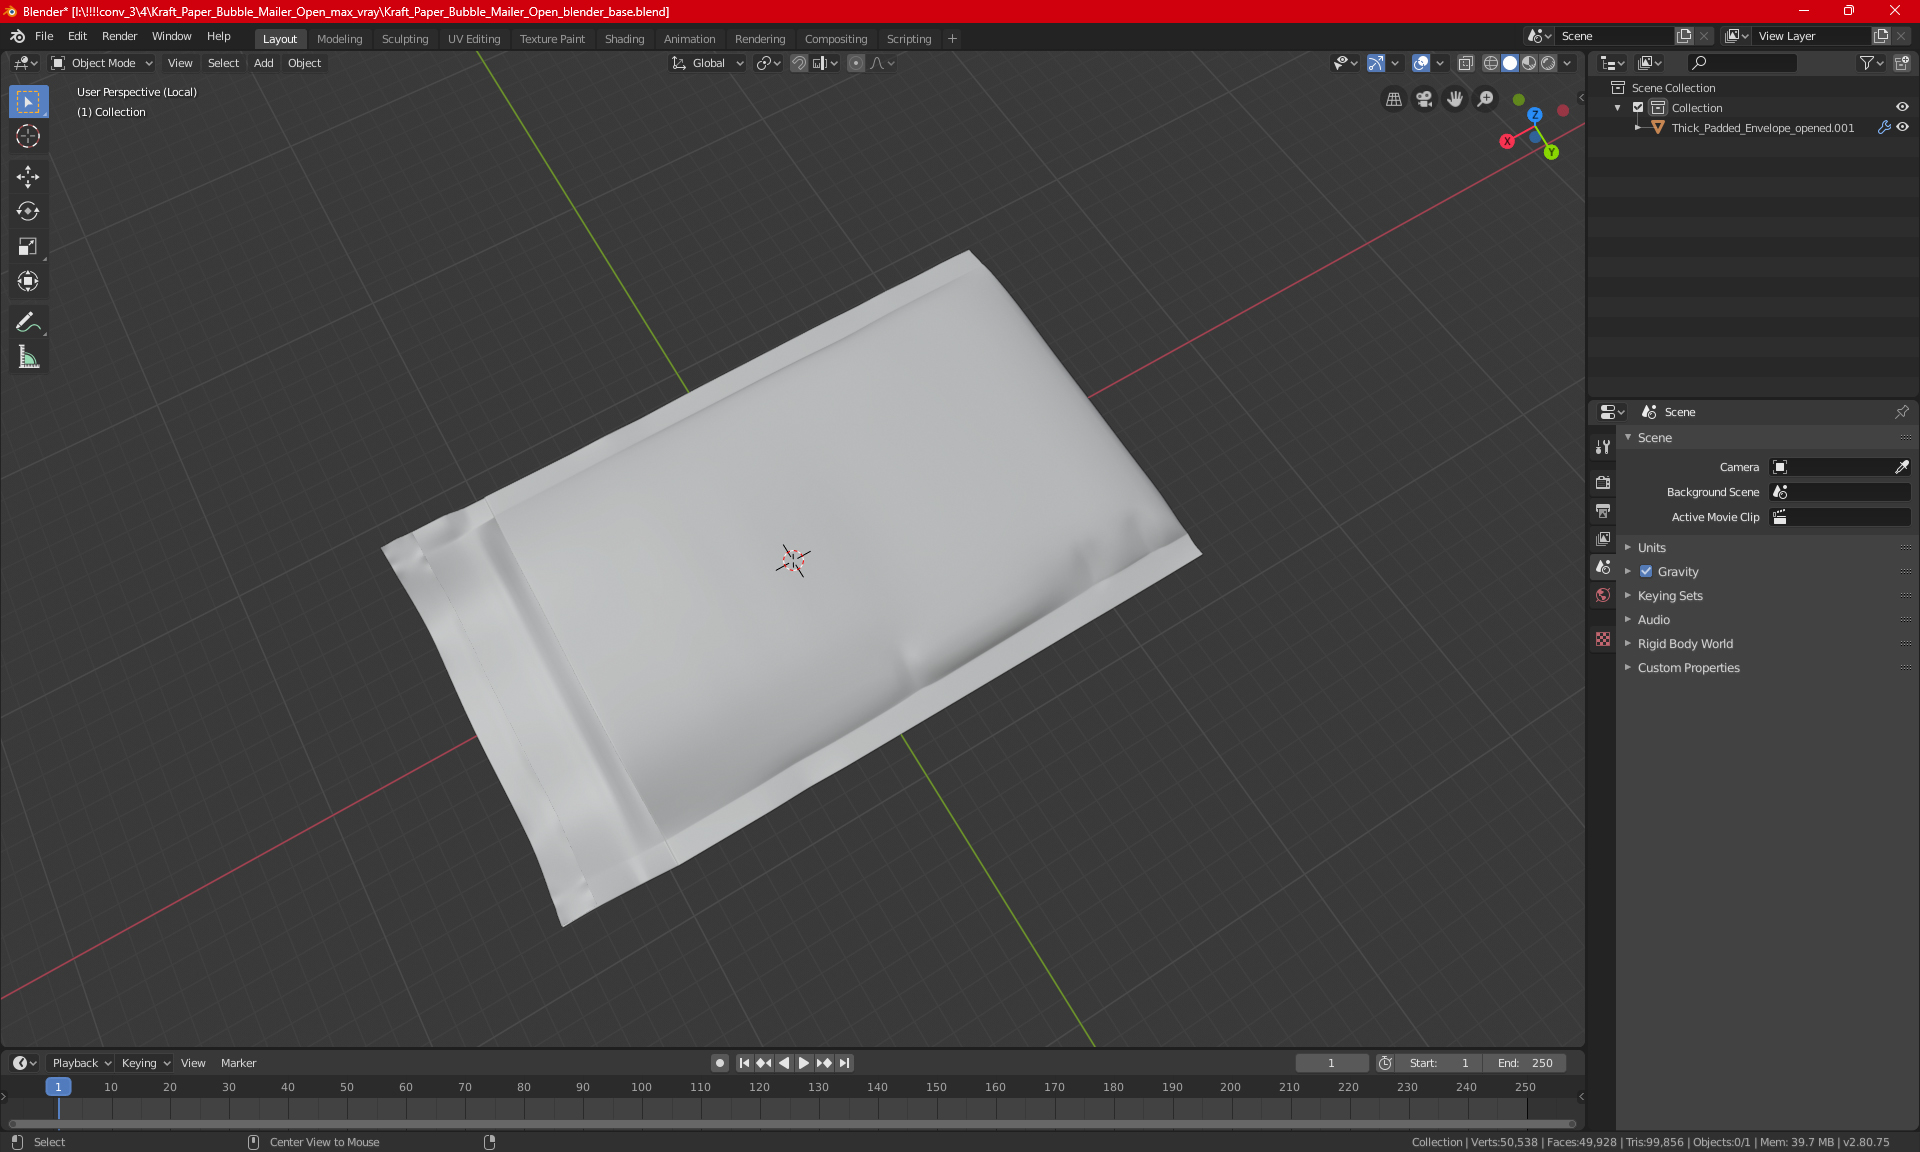Image resolution: width=1920 pixels, height=1152 pixels.
Task: Pick the Scale tool
Action: [28, 246]
